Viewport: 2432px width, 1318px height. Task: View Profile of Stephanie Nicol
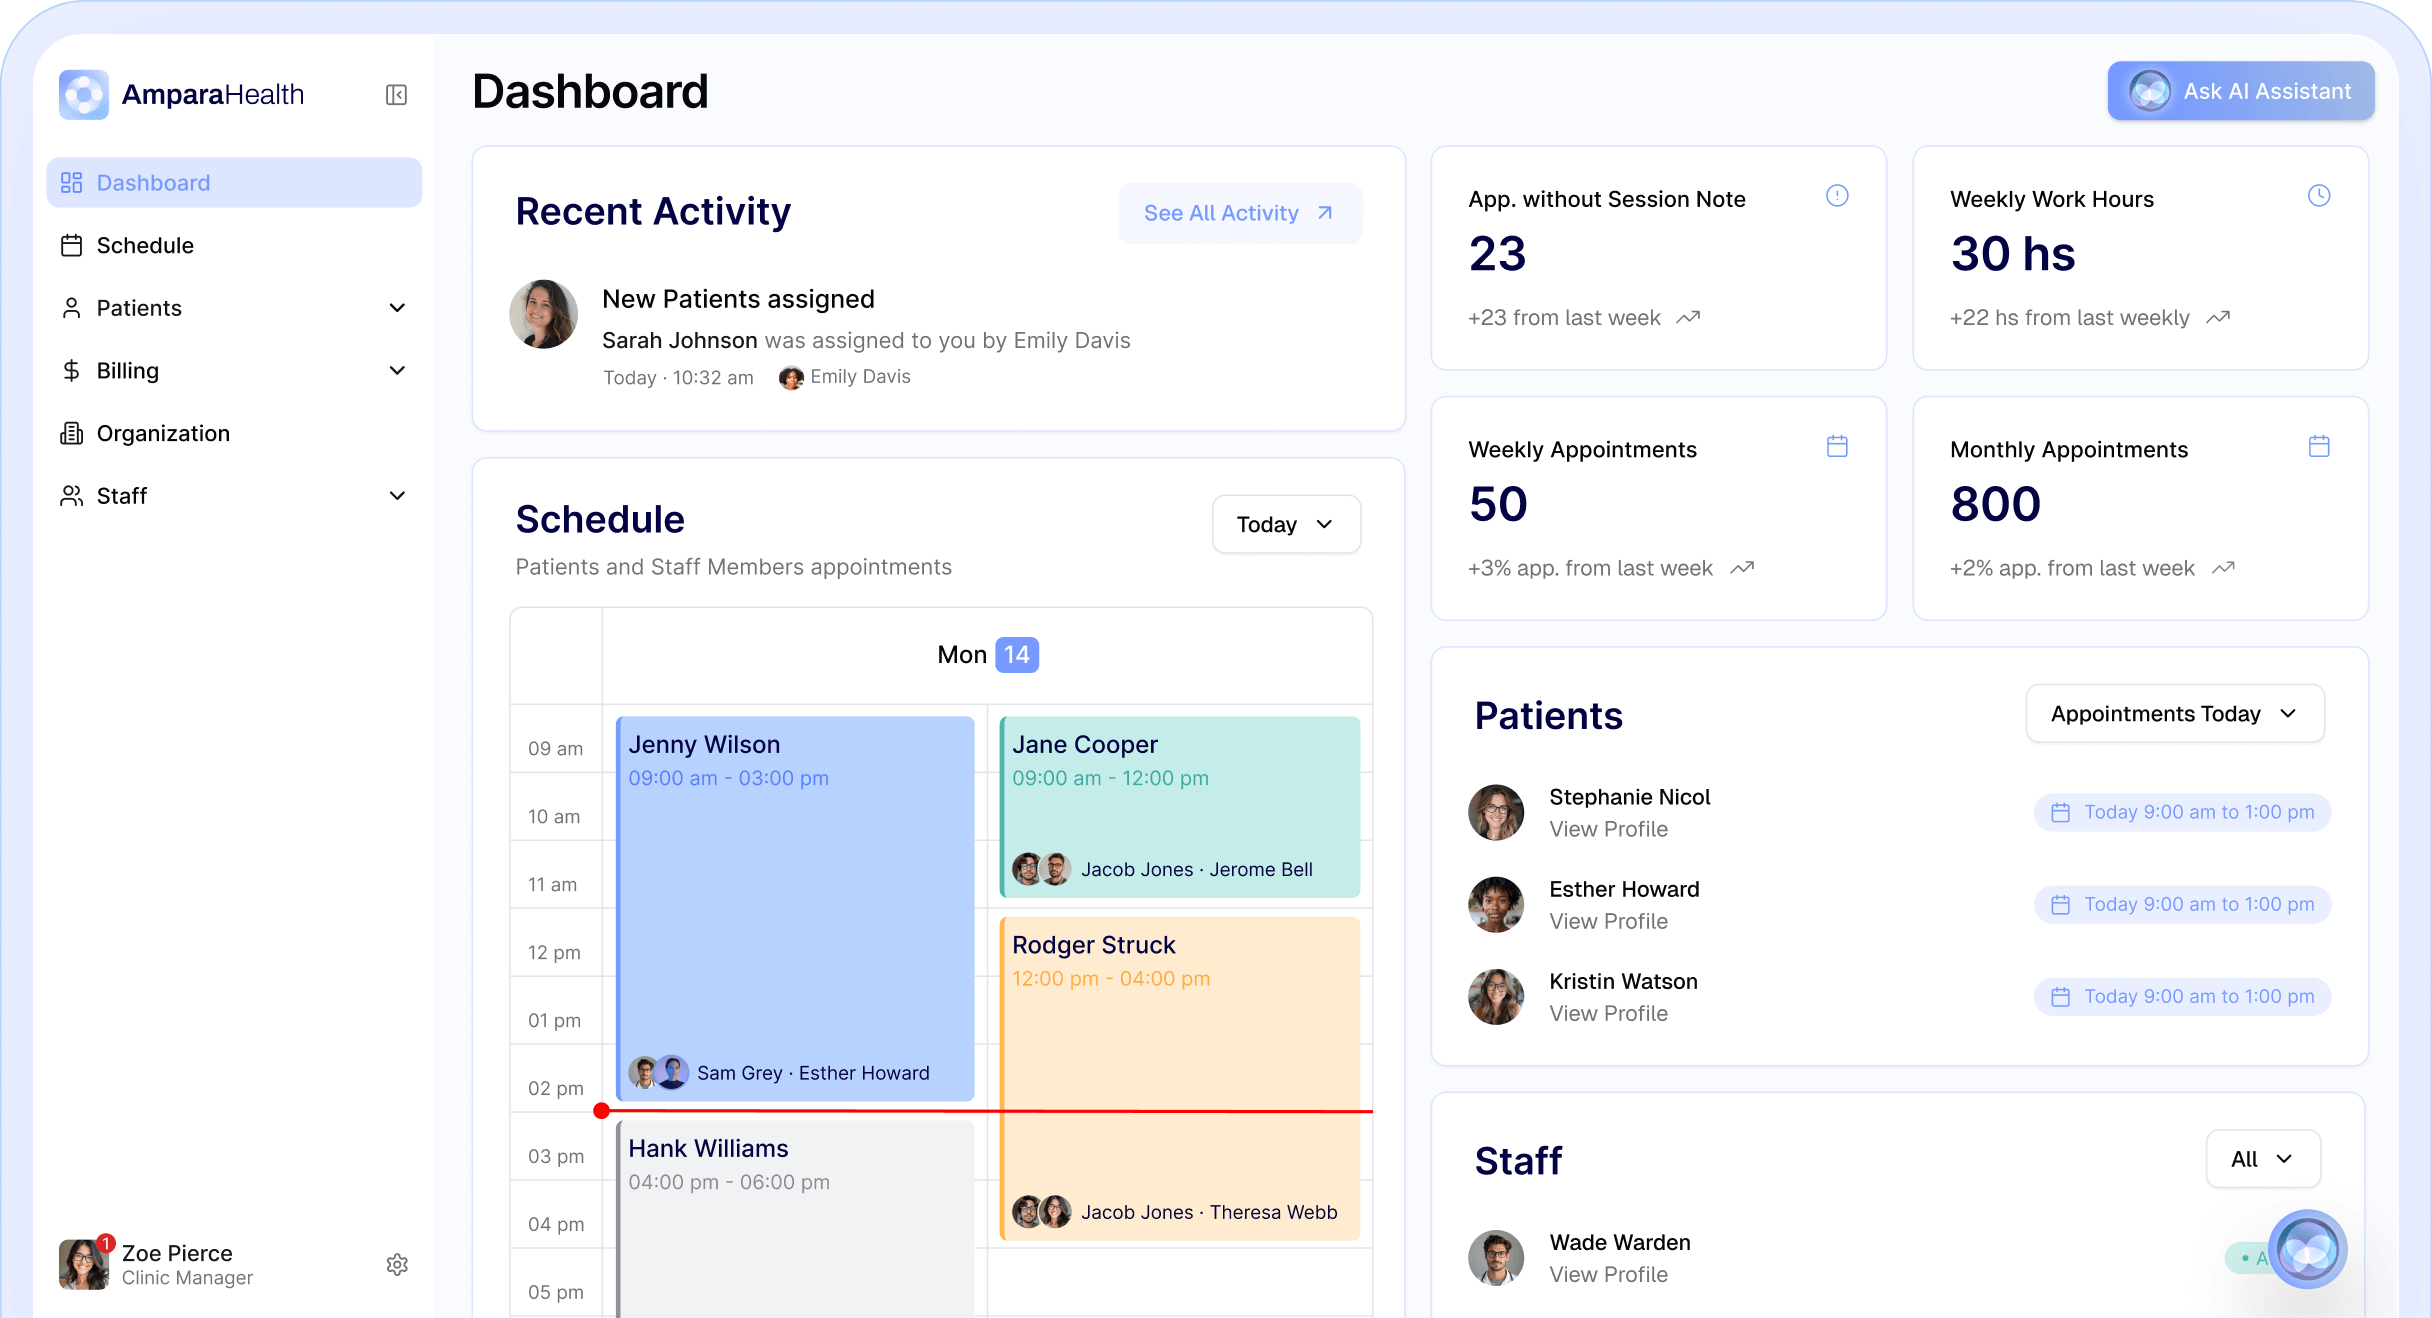pyautogui.click(x=1608, y=830)
